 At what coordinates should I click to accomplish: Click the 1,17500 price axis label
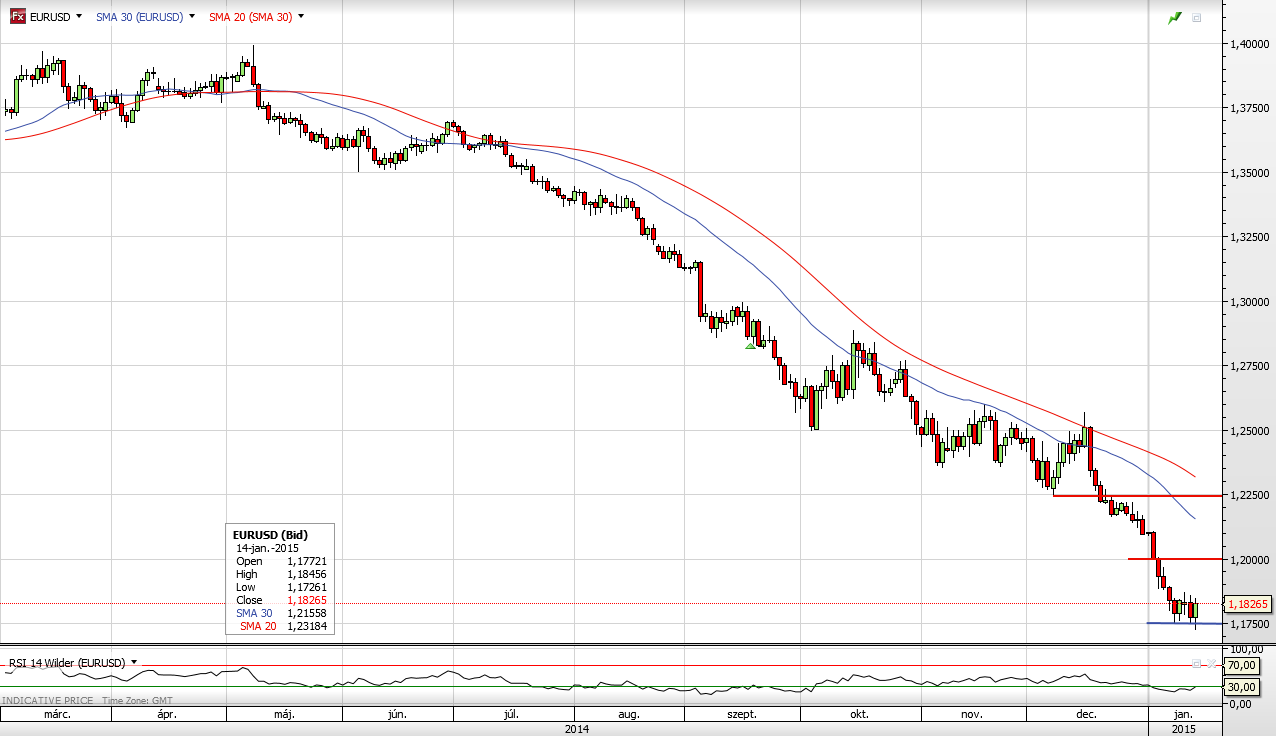[x=1248, y=624]
